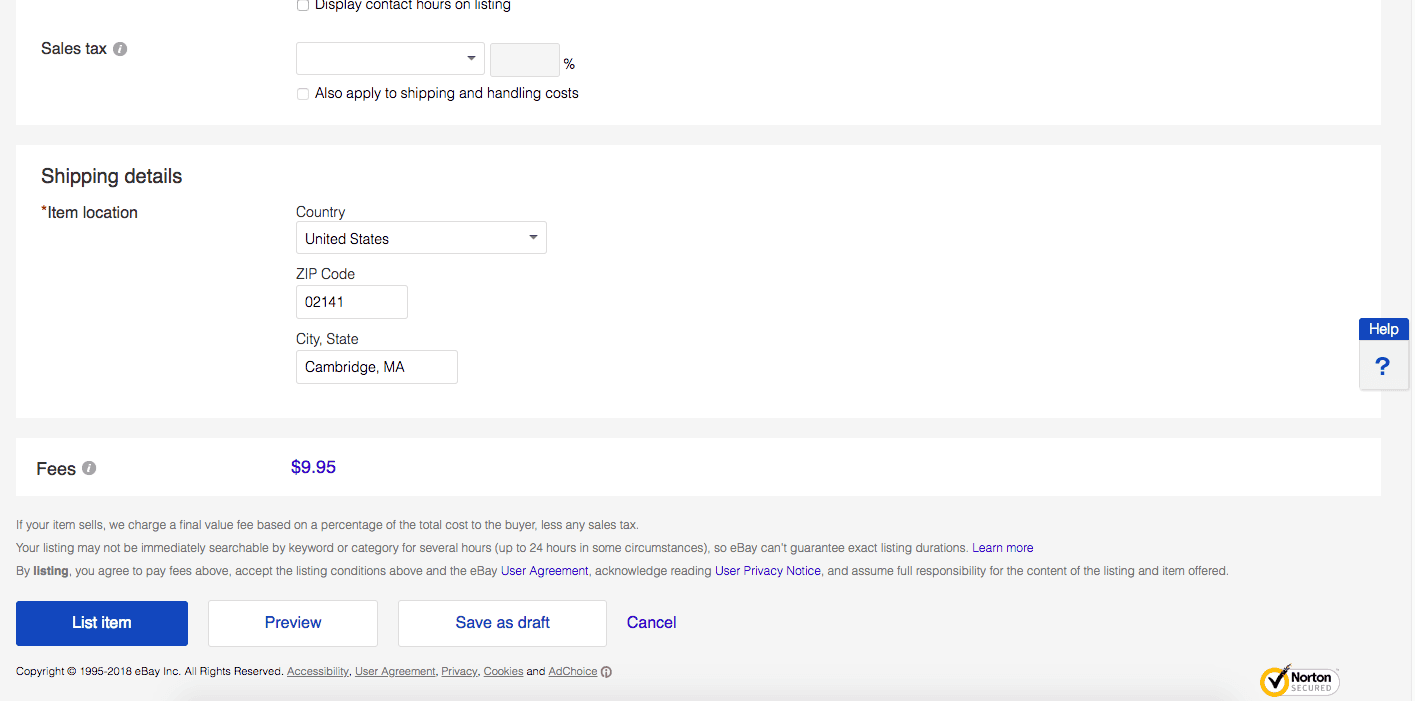This screenshot has width=1415, height=701.
Task: Open the Sales tax state dropdown
Action: [390, 59]
